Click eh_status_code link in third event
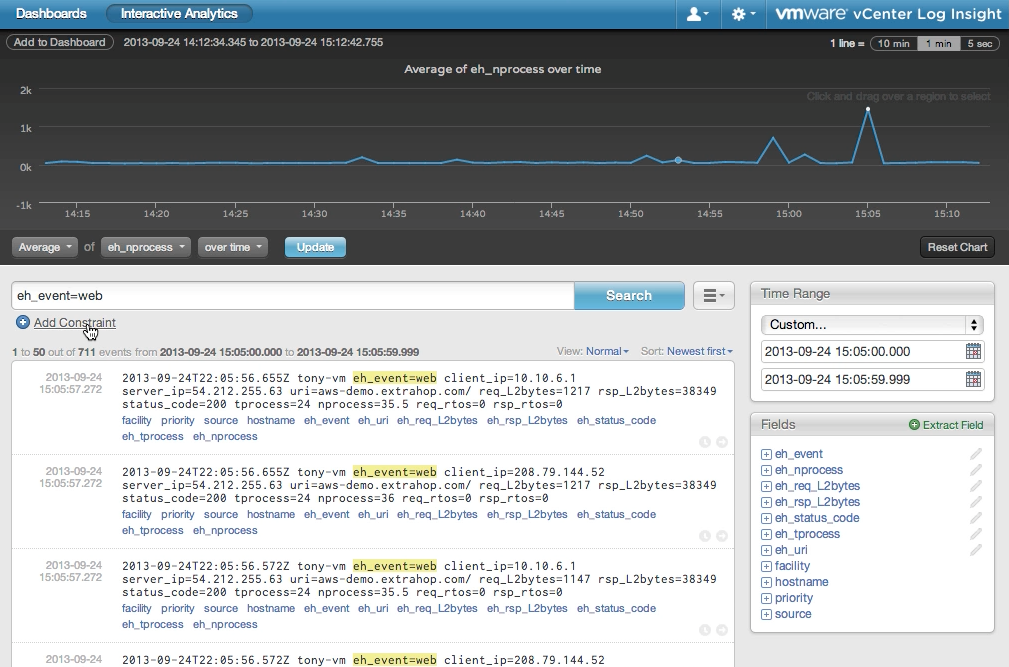 [616, 608]
